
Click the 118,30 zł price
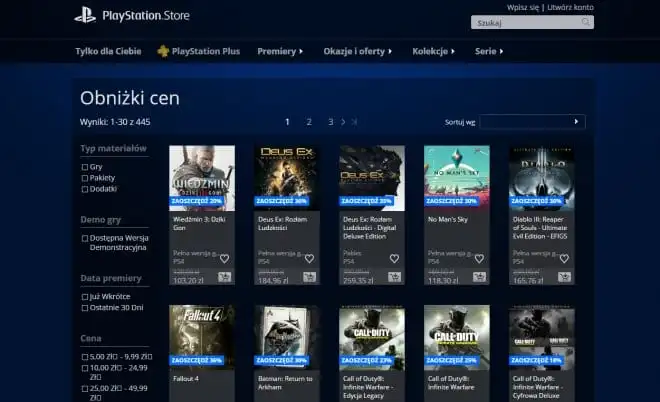tap(443, 280)
